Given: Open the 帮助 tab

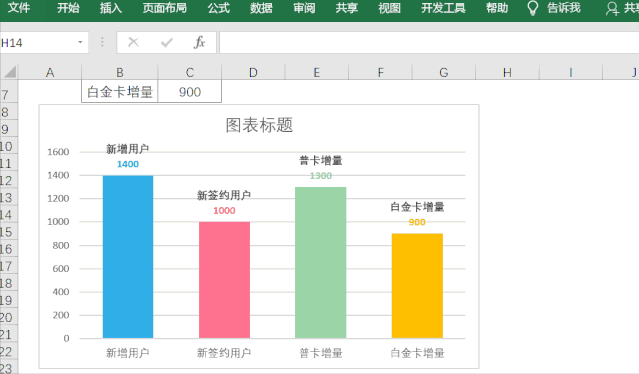Looking at the screenshot, I should point(497,8).
